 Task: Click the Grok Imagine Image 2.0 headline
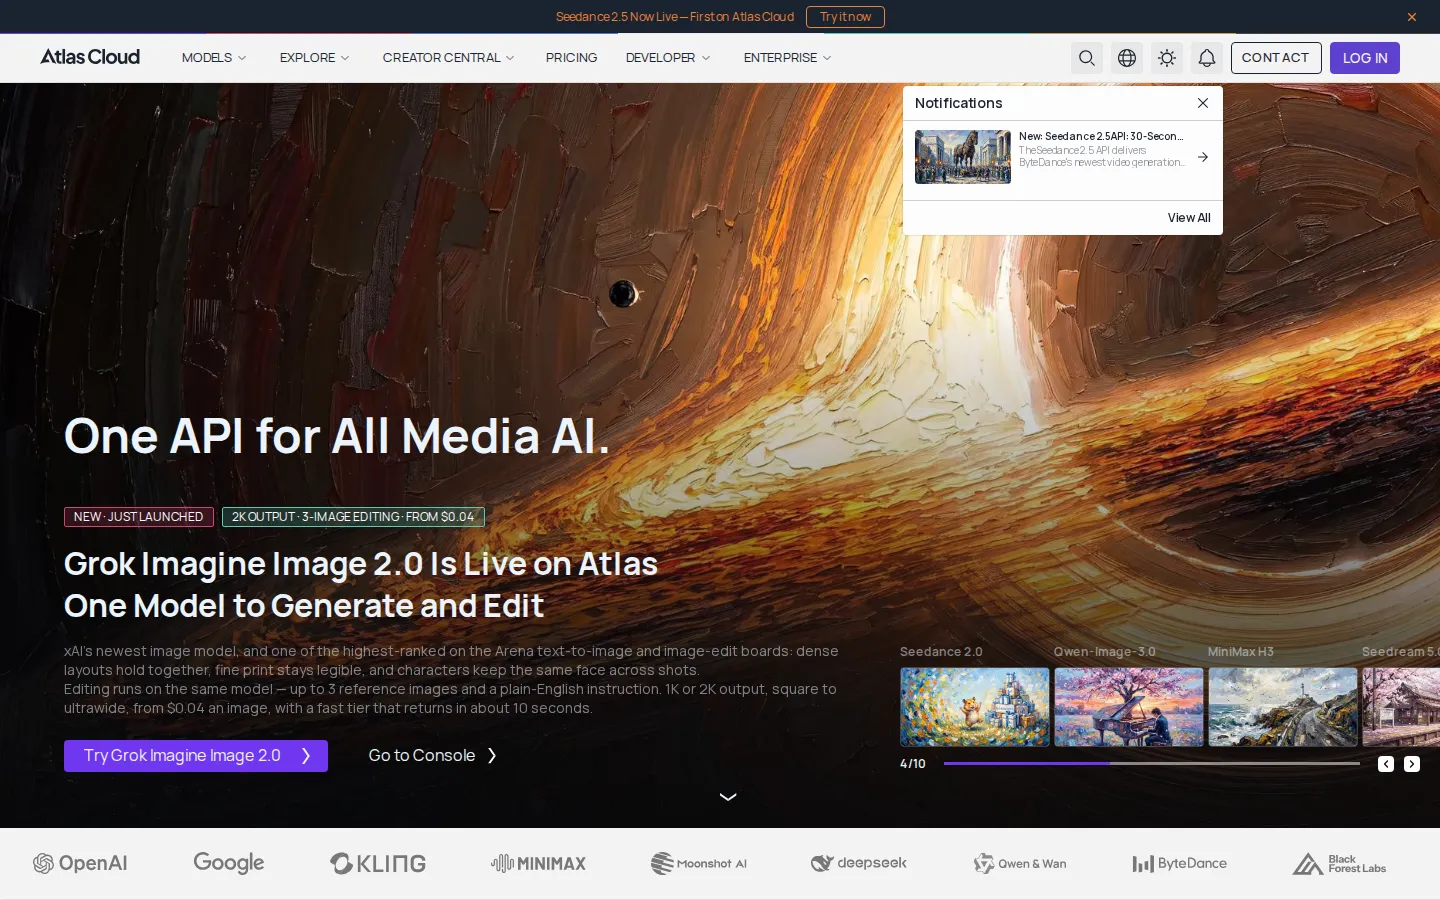pos(361,585)
